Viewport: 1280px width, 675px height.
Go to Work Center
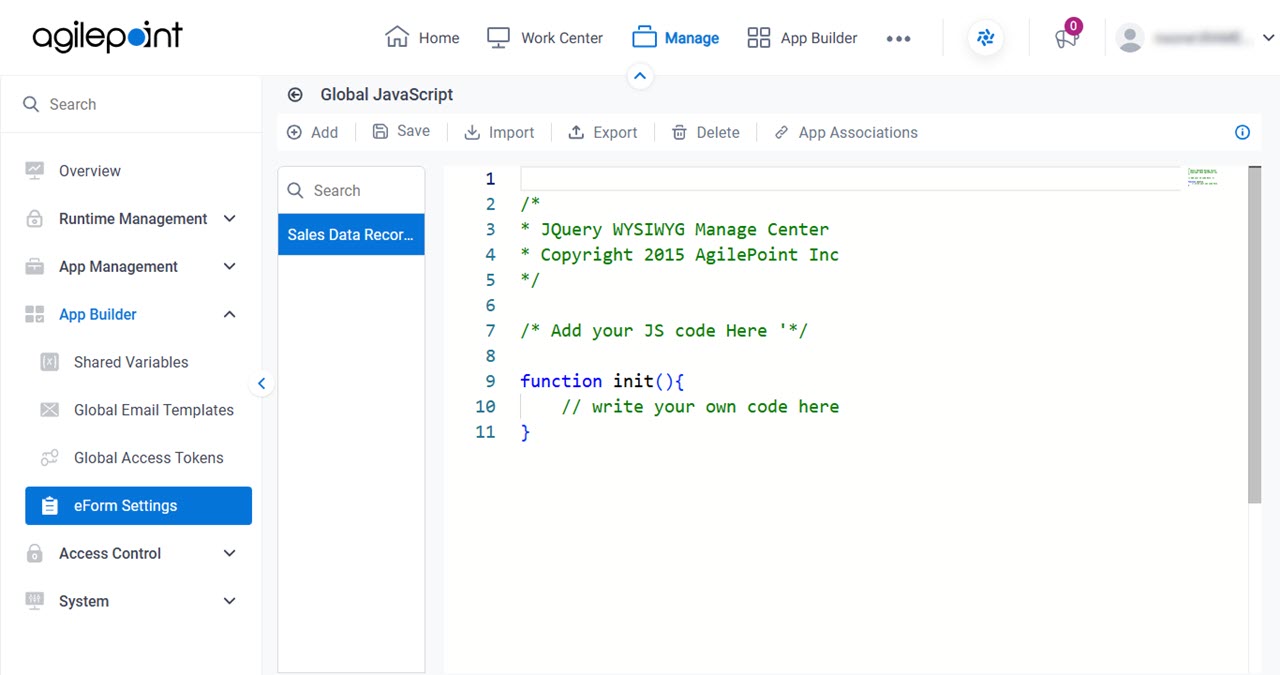point(545,38)
